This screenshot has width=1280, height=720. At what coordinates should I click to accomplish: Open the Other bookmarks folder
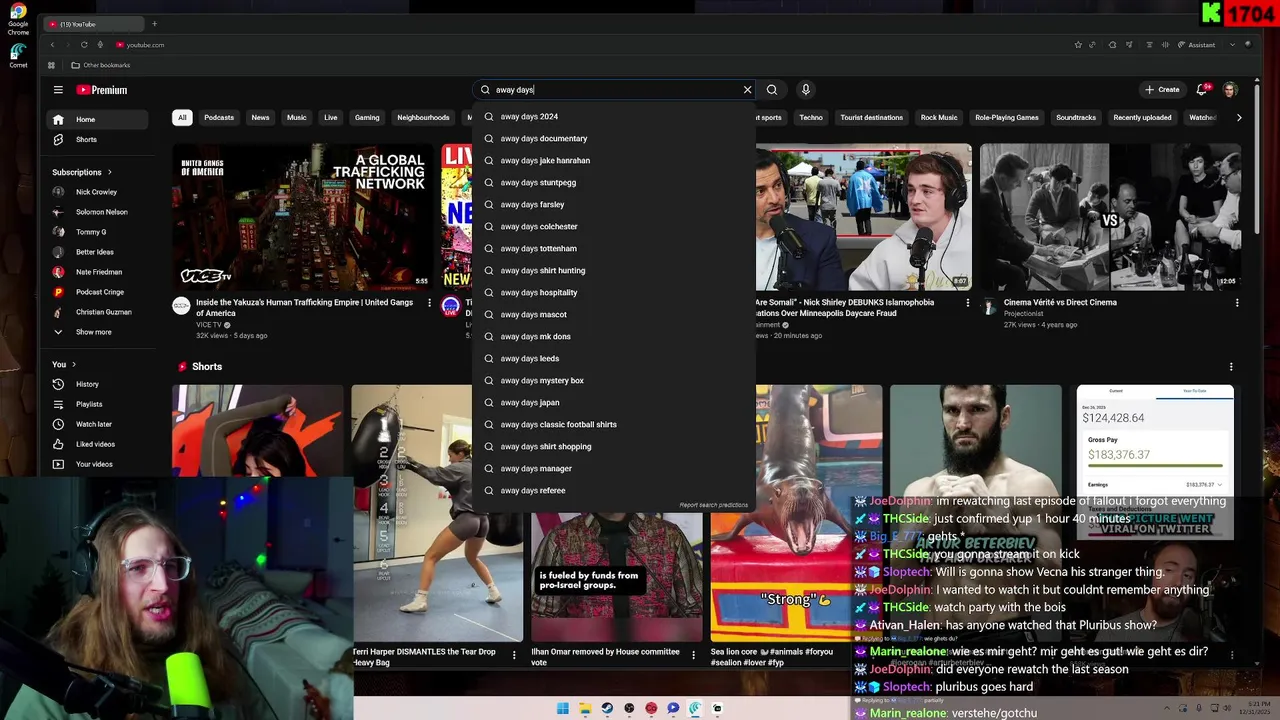click(x=100, y=65)
